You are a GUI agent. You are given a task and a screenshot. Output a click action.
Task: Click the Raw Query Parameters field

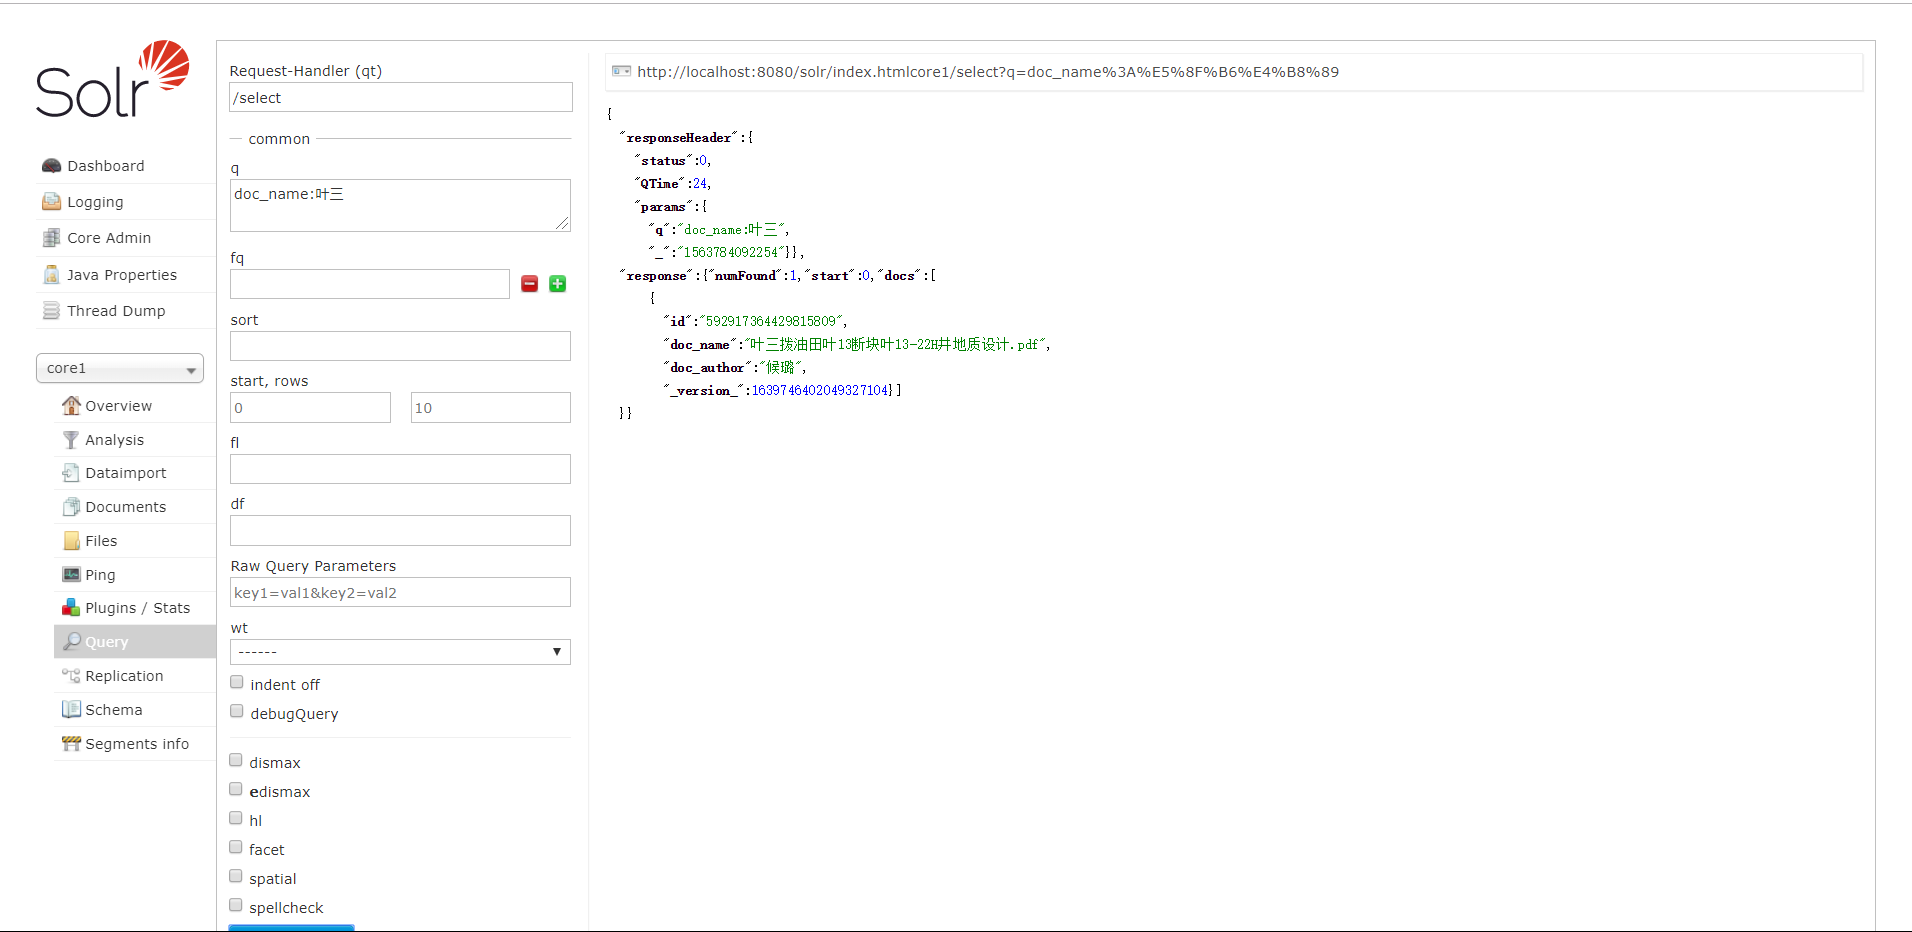[x=400, y=592]
